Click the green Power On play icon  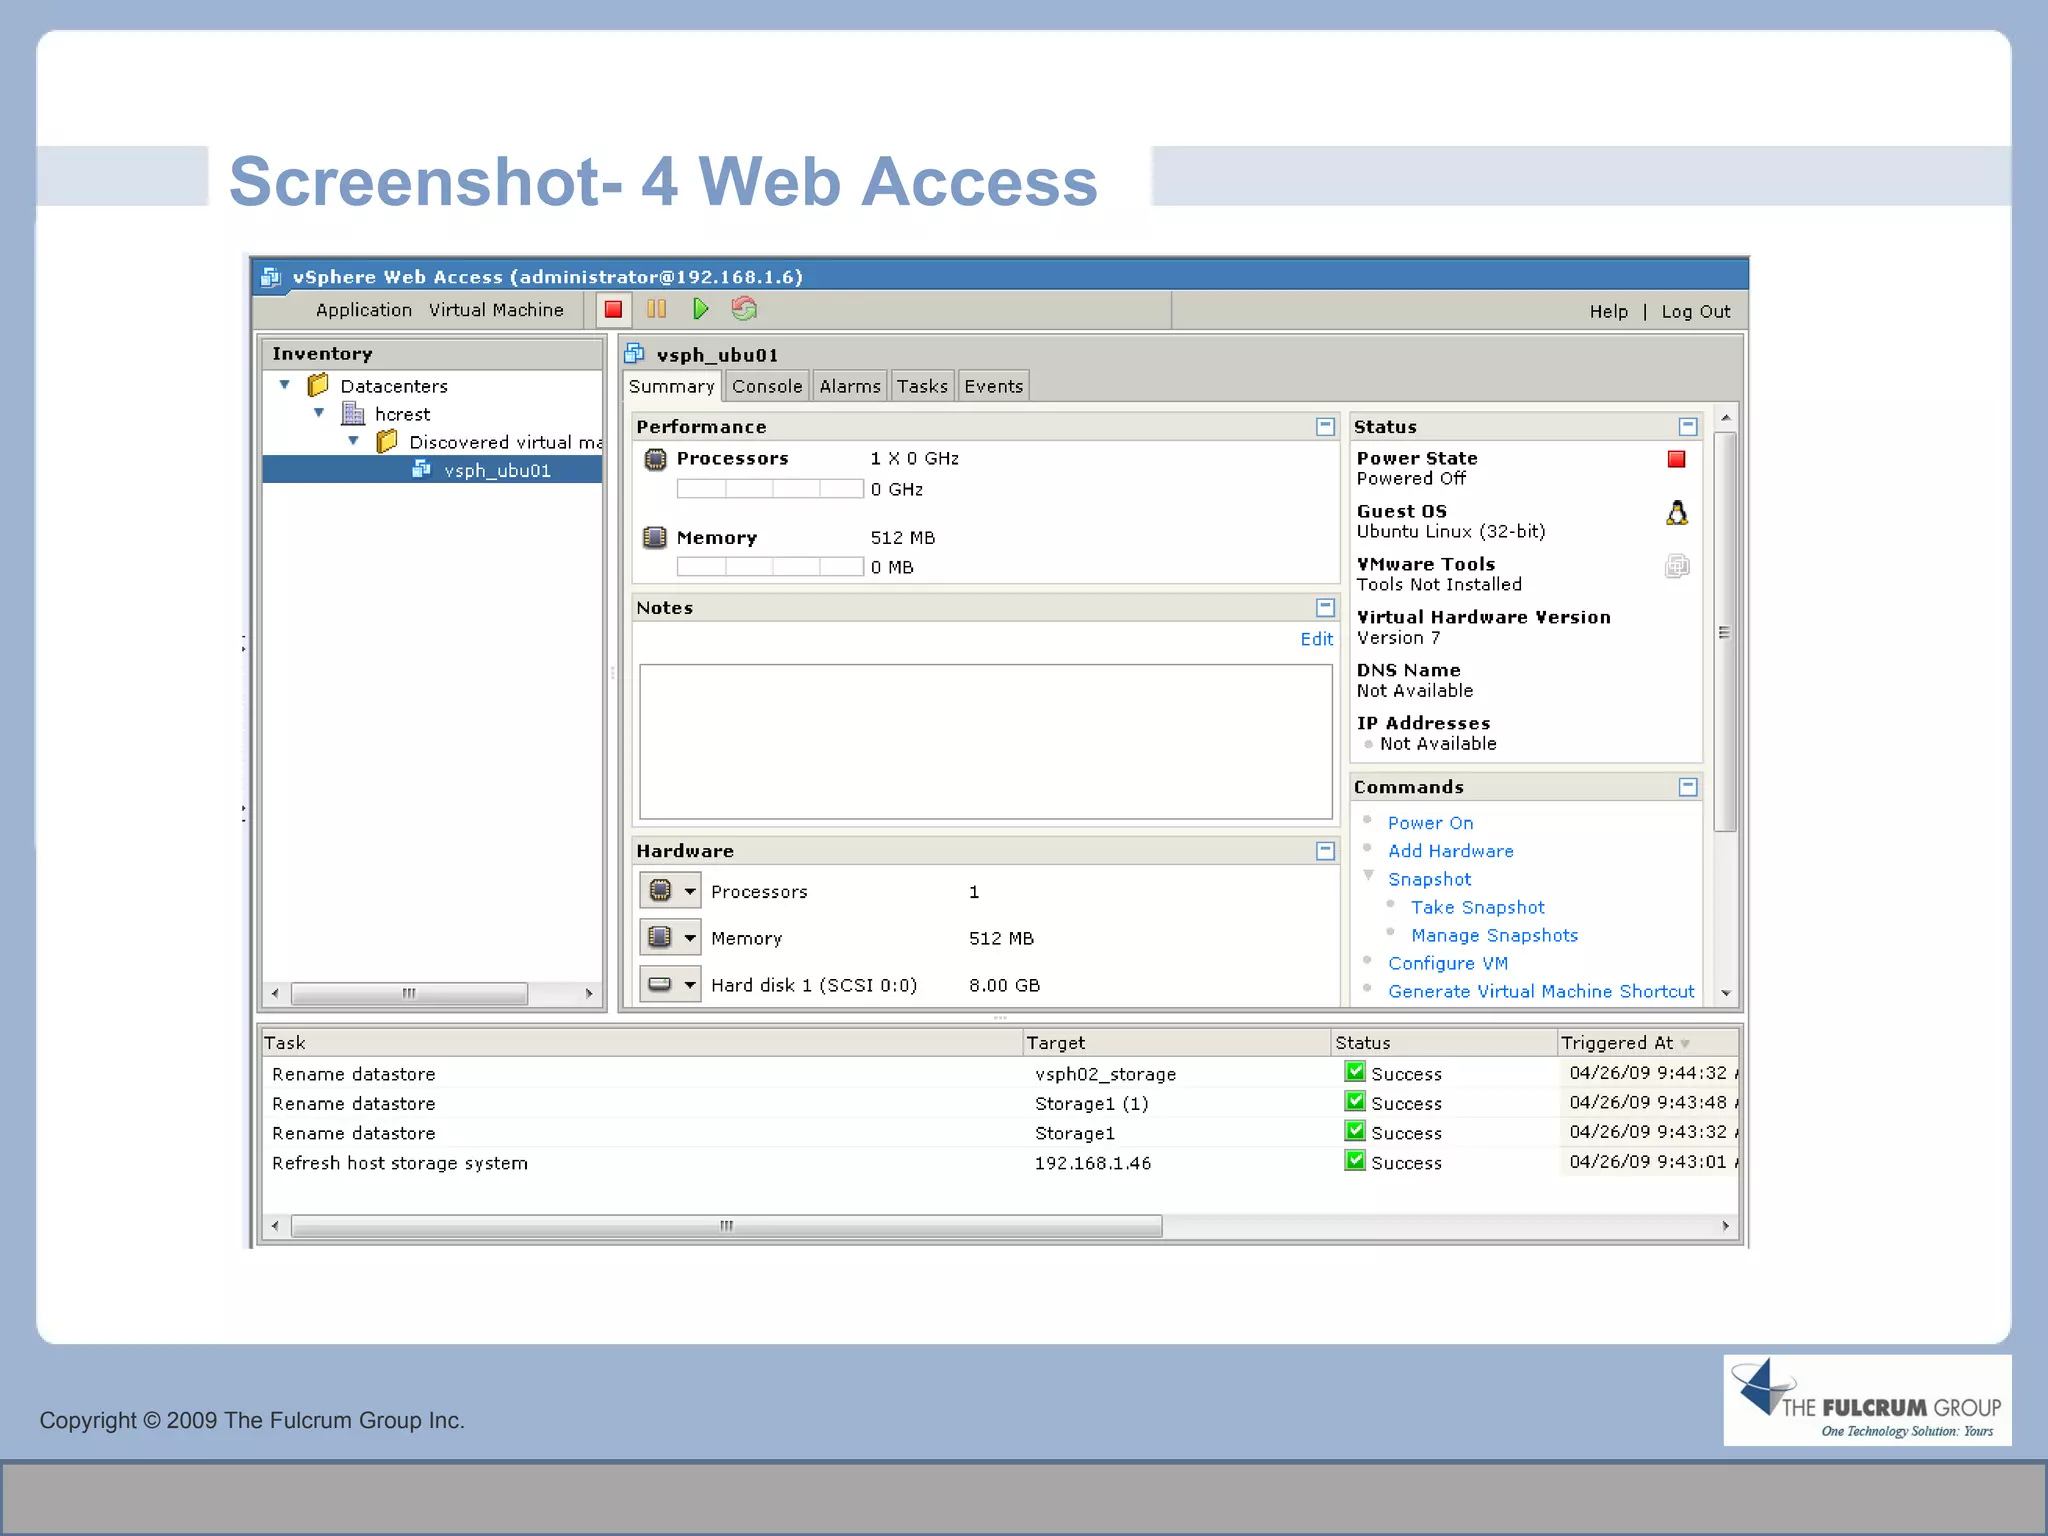point(700,310)
